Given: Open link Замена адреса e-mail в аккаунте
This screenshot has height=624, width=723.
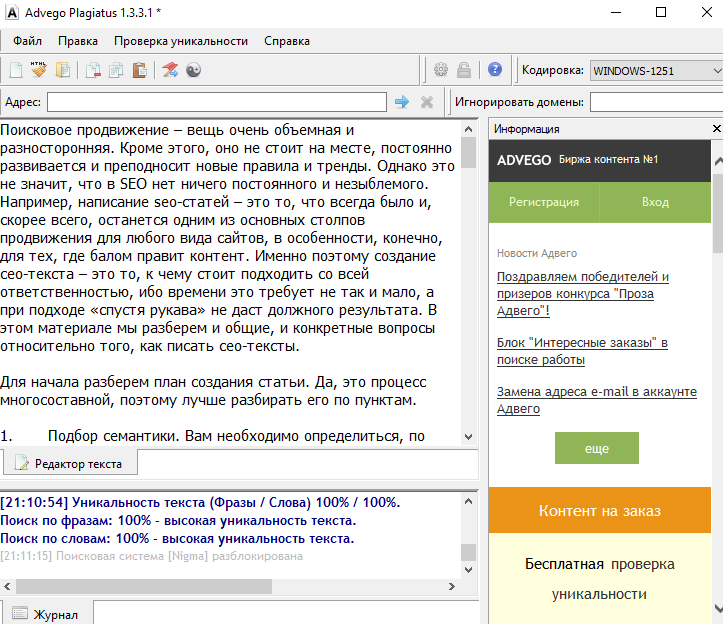Looking at the screenshot, I should [x=597, y=400].
